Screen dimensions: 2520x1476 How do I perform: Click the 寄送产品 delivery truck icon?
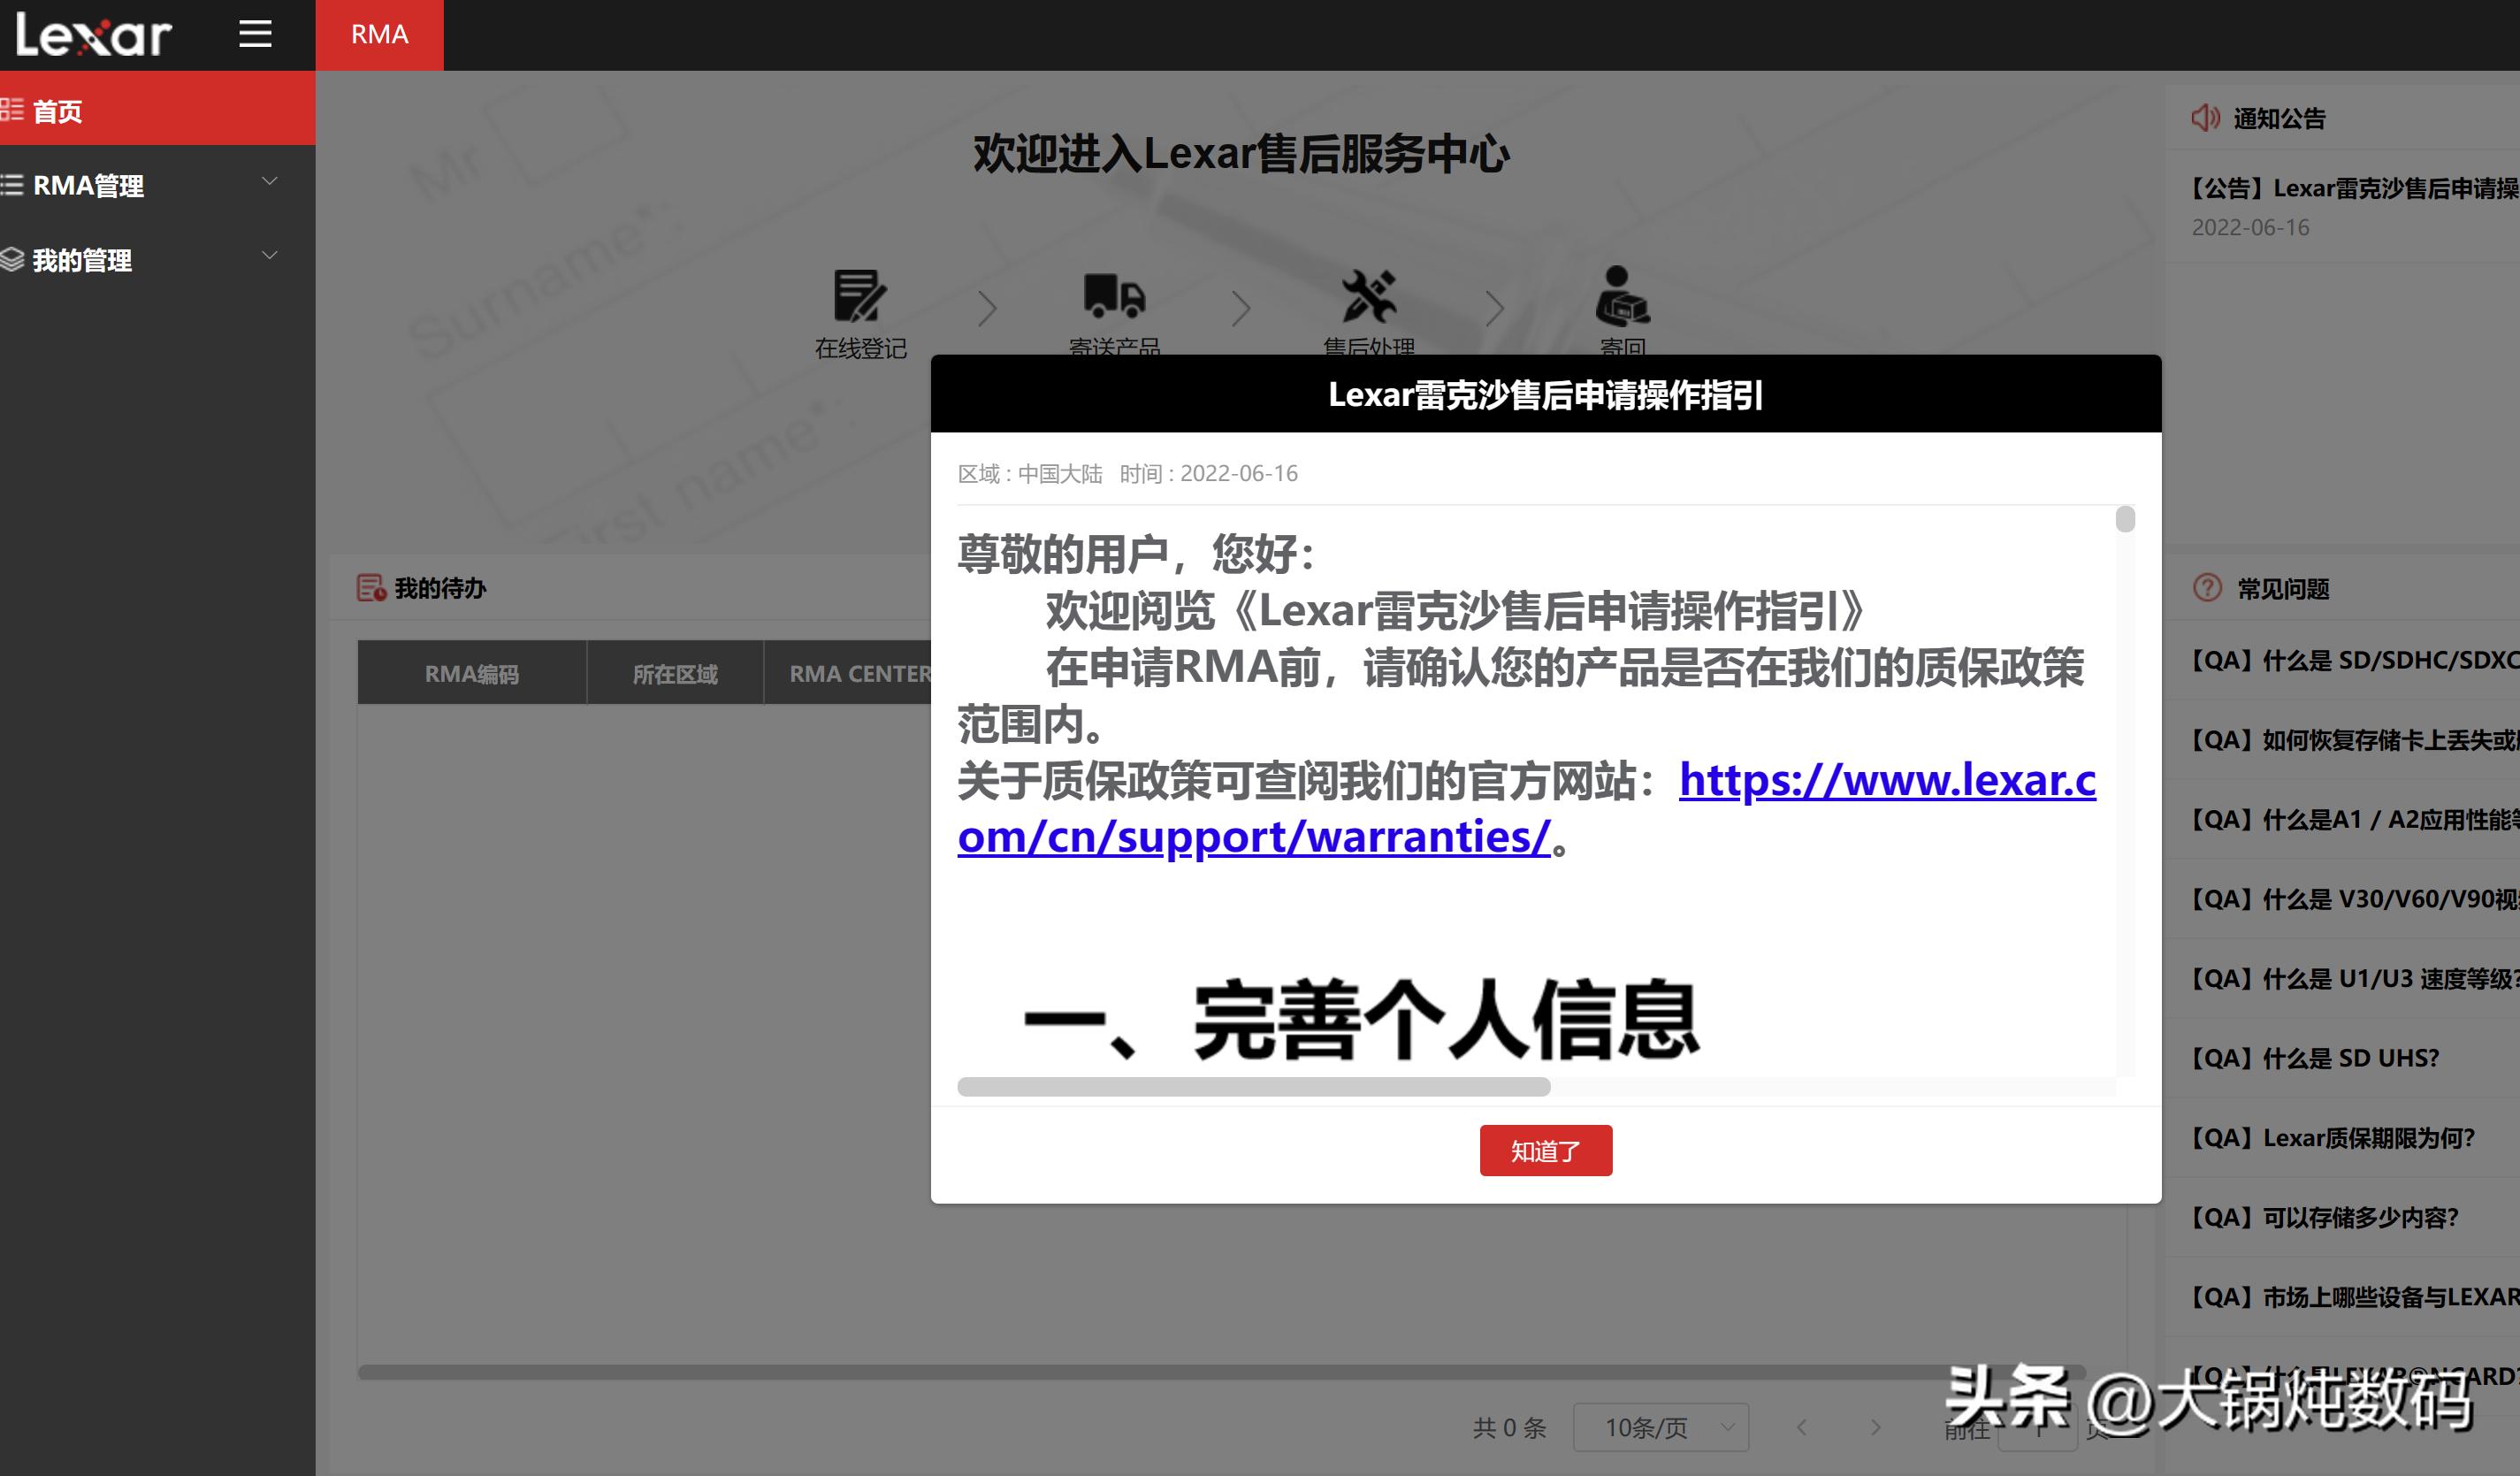1113,298
